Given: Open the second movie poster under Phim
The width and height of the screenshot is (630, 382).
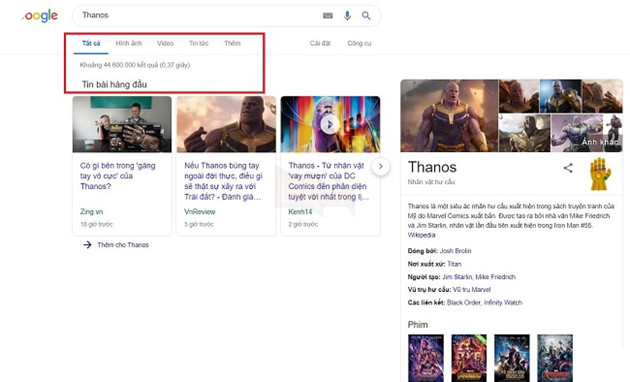Looking at the screenshot, I should click(469, 358).
